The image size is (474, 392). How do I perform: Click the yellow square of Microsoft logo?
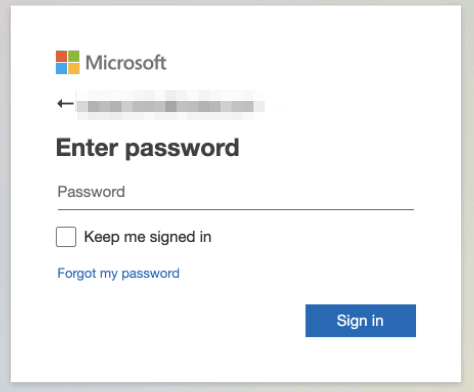tap(74, 69)
